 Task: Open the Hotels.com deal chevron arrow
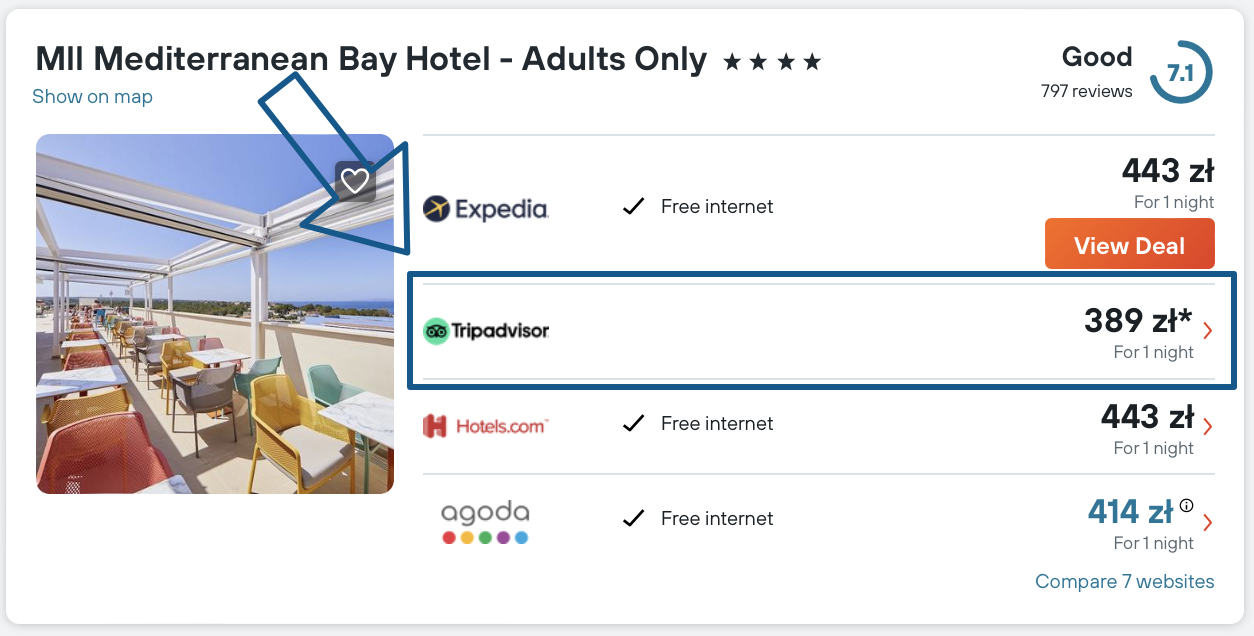tap(1208, 426)
